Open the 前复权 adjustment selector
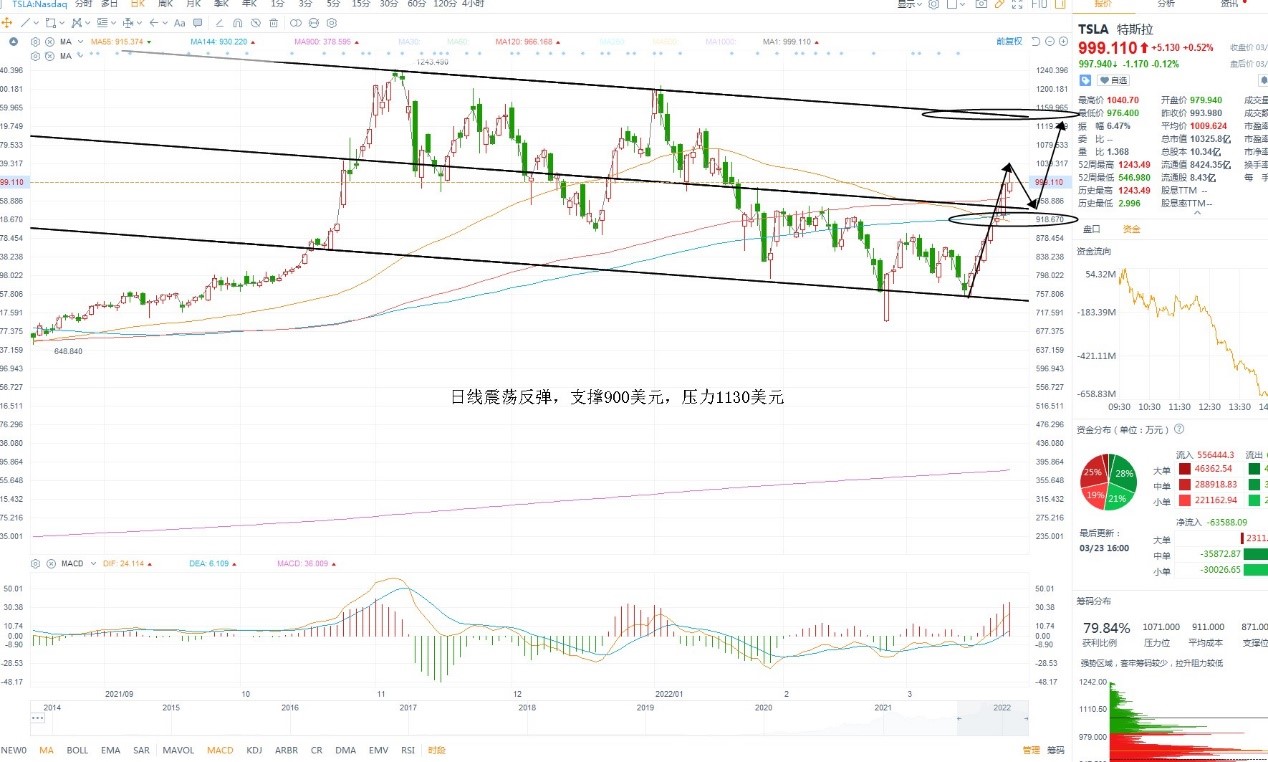This screenshot has width=1268, height=762. pos(1009,41)
